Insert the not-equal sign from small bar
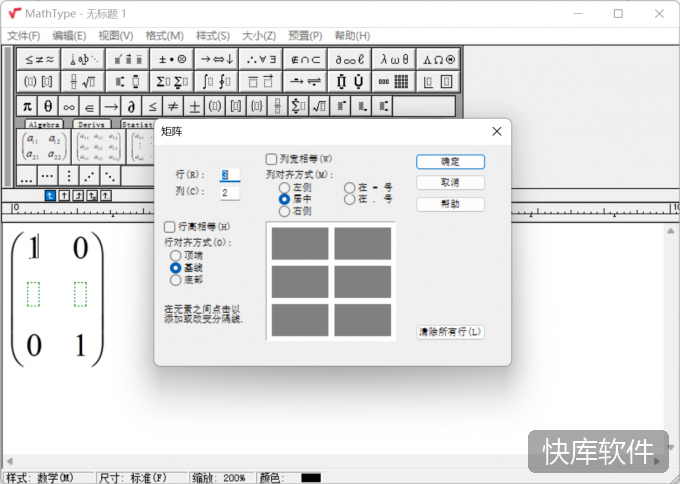 click(x=173, y=106)
